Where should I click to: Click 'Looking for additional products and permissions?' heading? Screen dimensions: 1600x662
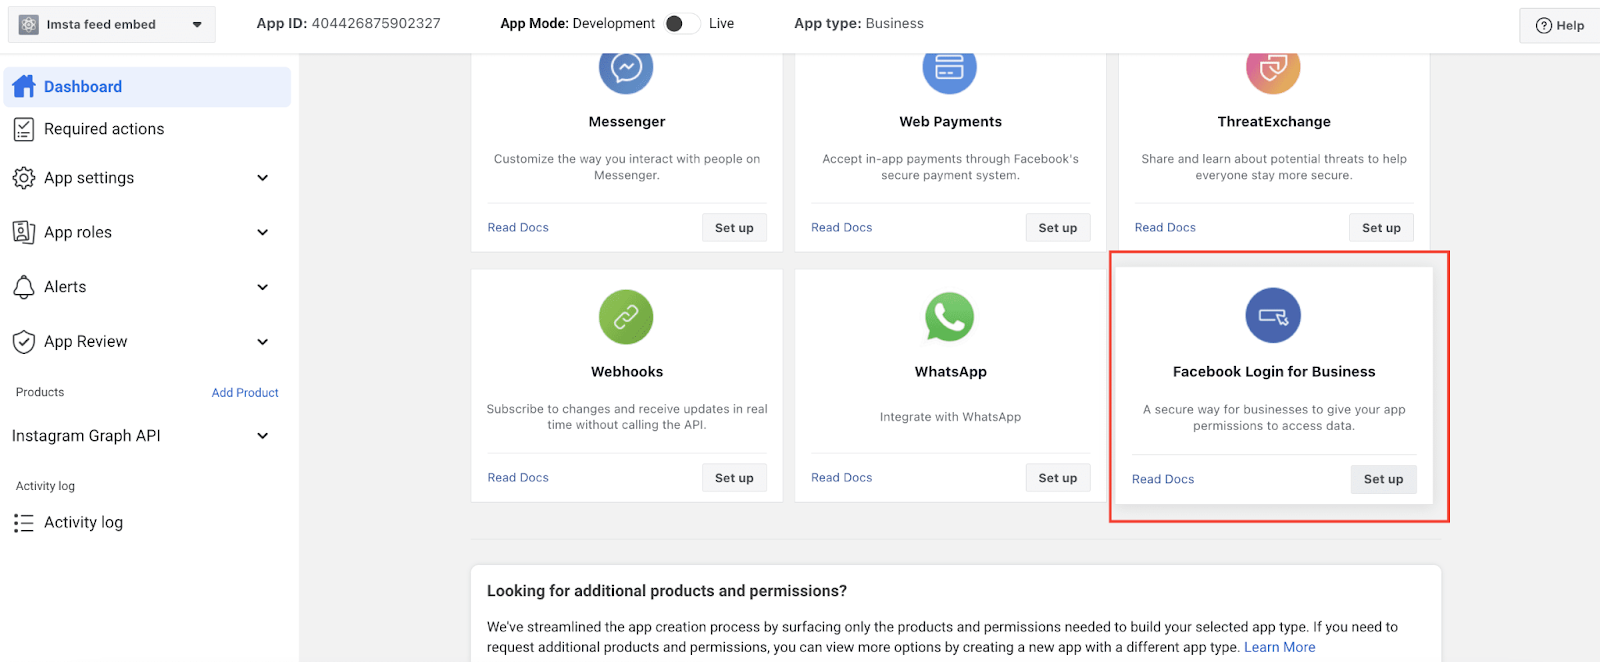[667, 591]
